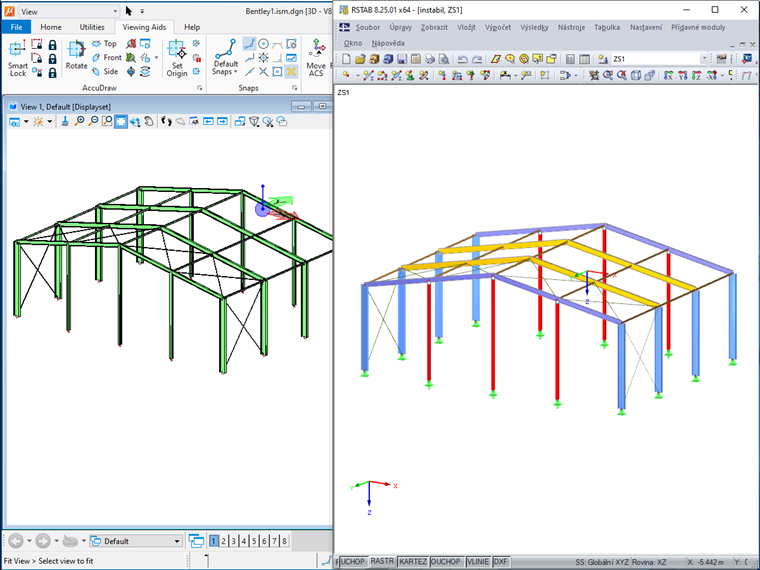The width and height of the screenshot is (760, 570).
Task: Click the RSTAB zoom window icon
Action: [x=608, y=76]
